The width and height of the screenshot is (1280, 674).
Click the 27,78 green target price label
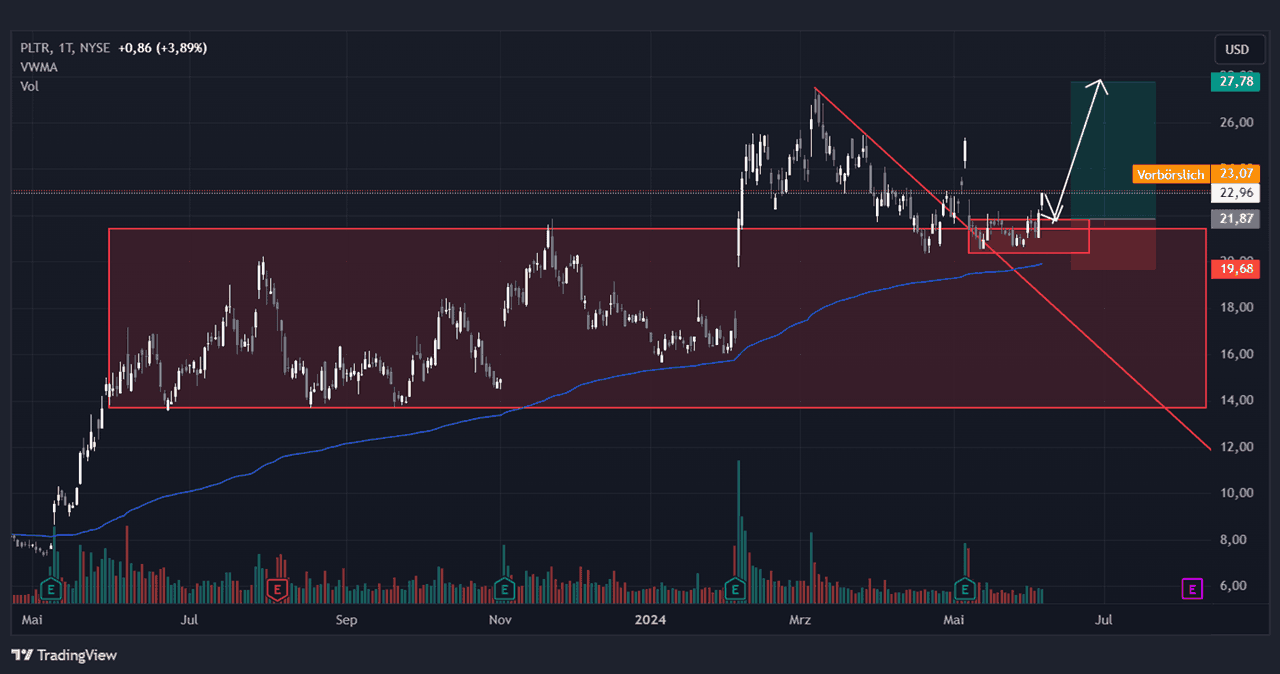[x=1237, y=82]
